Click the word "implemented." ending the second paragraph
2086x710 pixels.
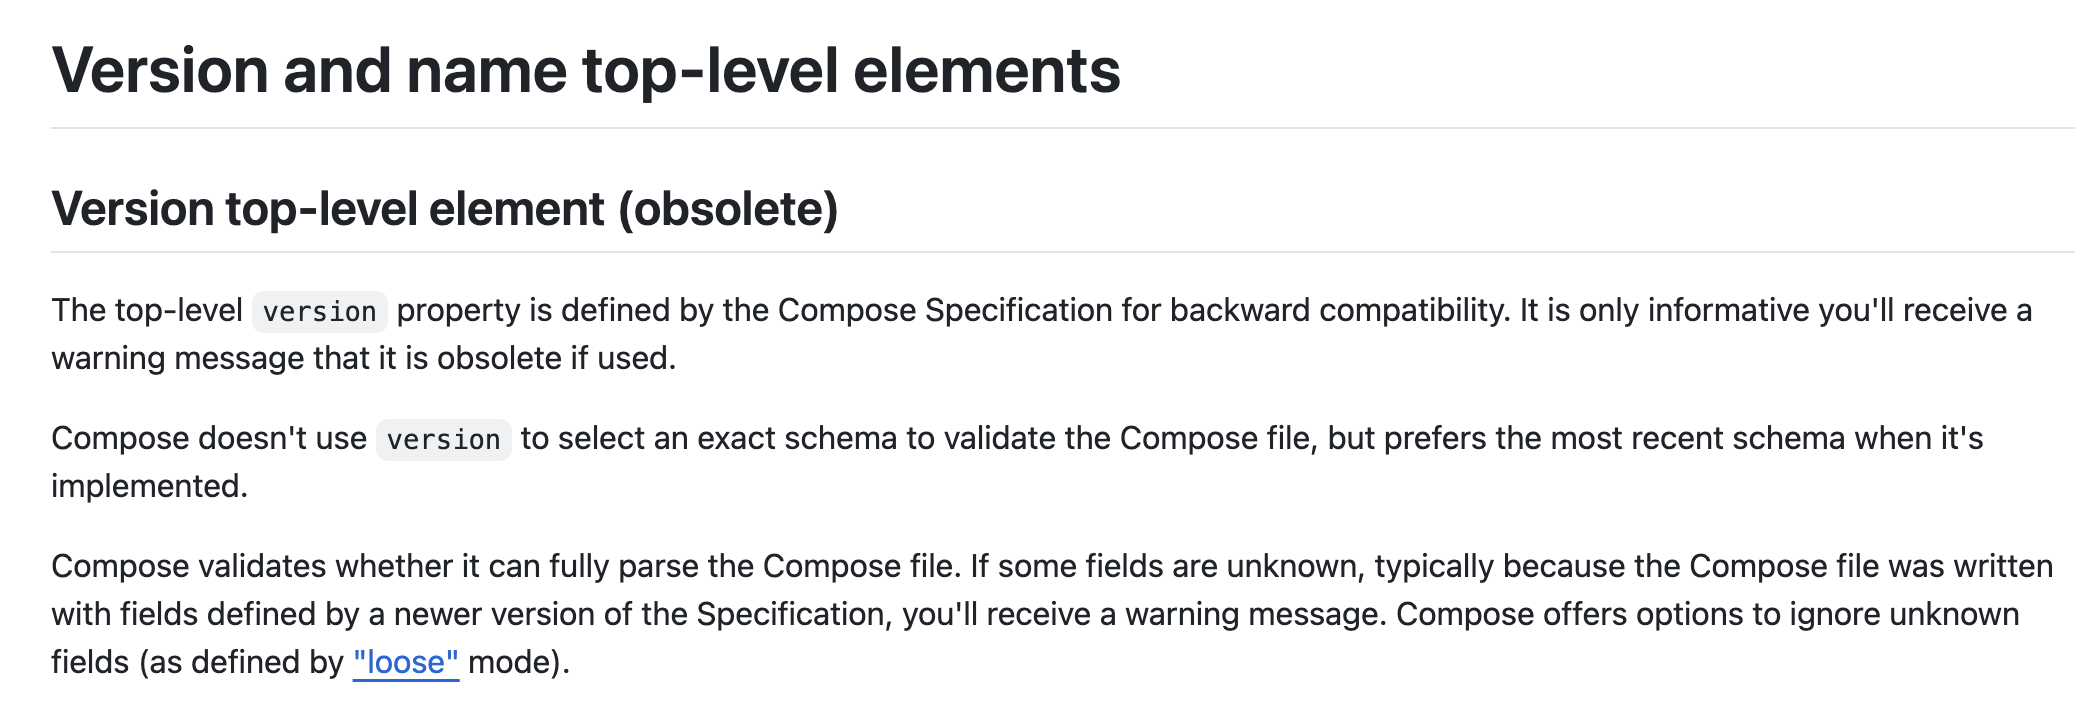click(150, 486)
